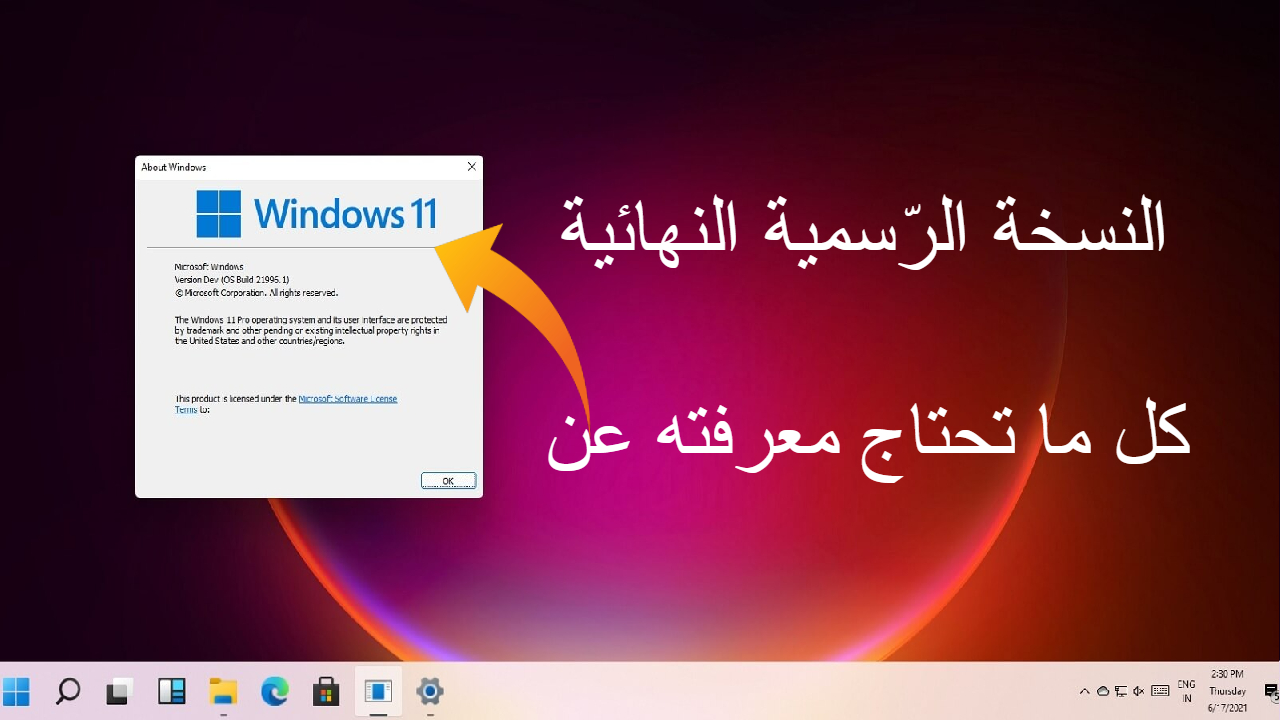Image resolution: width=1280 pixels, height=720 pixels.
Task: Launch Microsoft Edge from the taskbar
Action: pos(275,691)
